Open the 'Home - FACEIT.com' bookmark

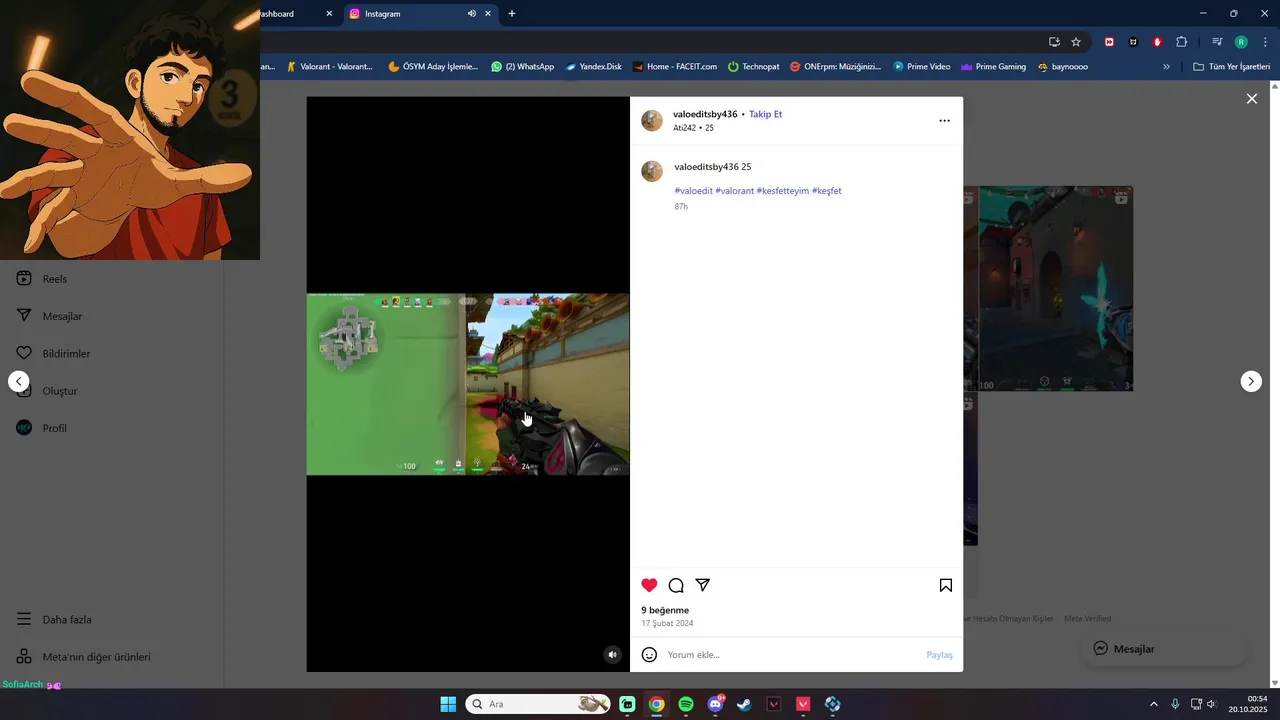click(x=675, y=67)
